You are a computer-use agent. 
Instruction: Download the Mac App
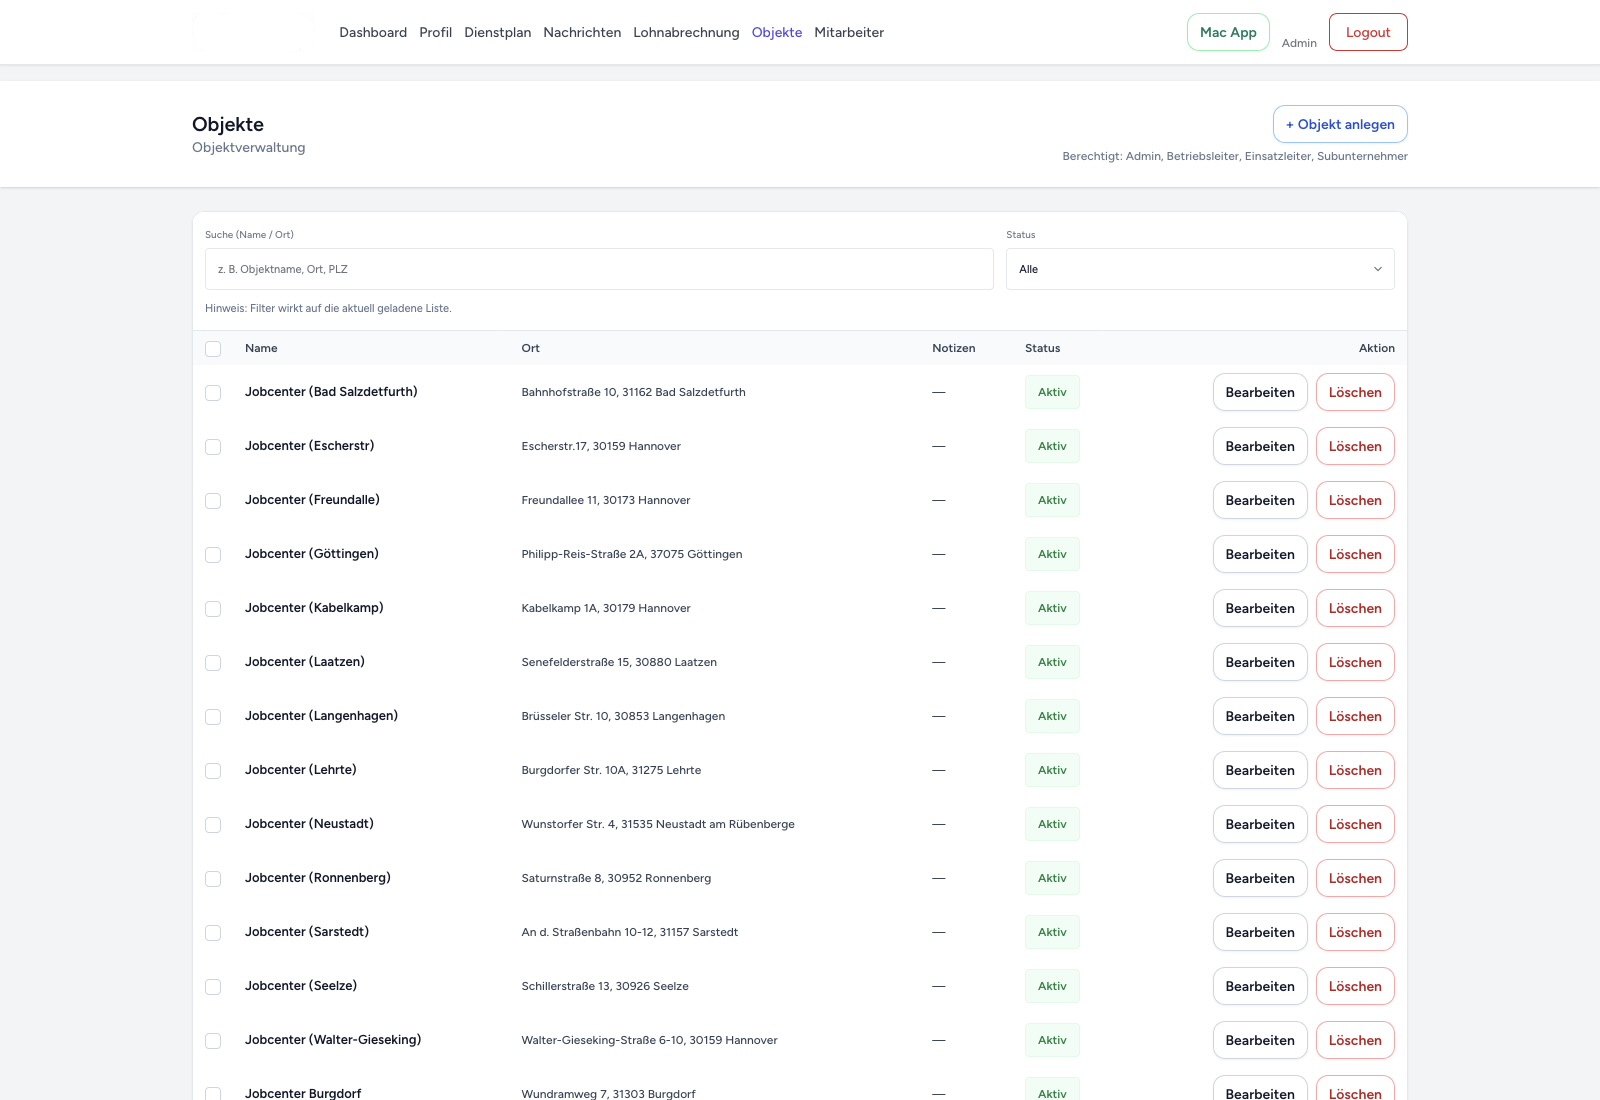tap(1227, 32)
